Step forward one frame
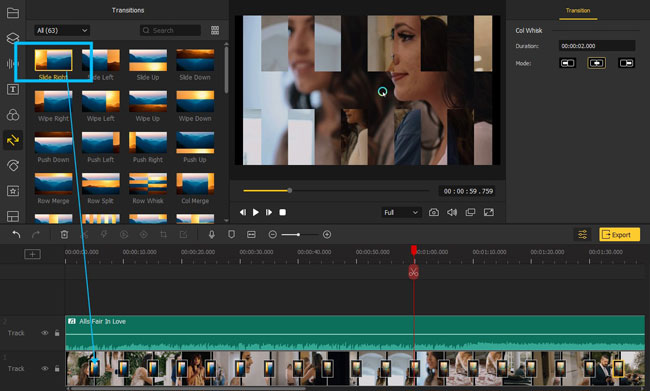The image size is (650, 391). pyautogui.click(x=269, y=212)
